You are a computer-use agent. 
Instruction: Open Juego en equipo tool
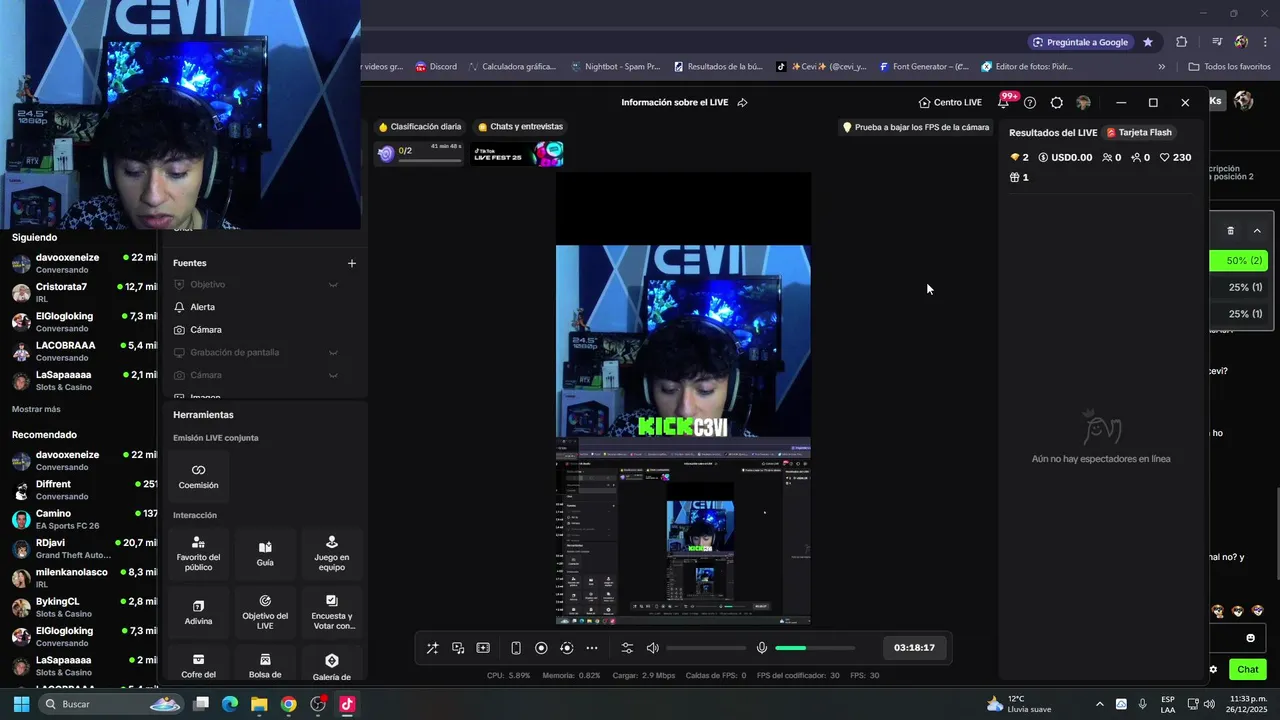click(332, 554)
